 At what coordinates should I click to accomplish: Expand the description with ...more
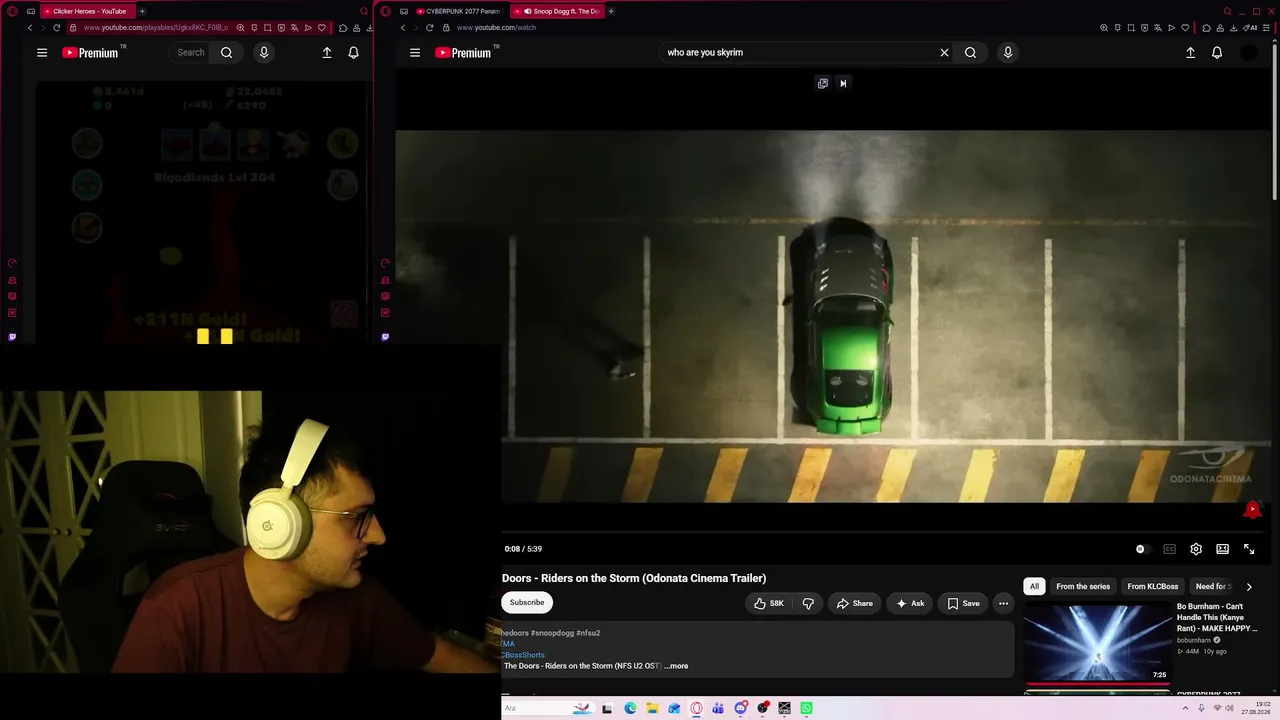[x=677, y=666]
